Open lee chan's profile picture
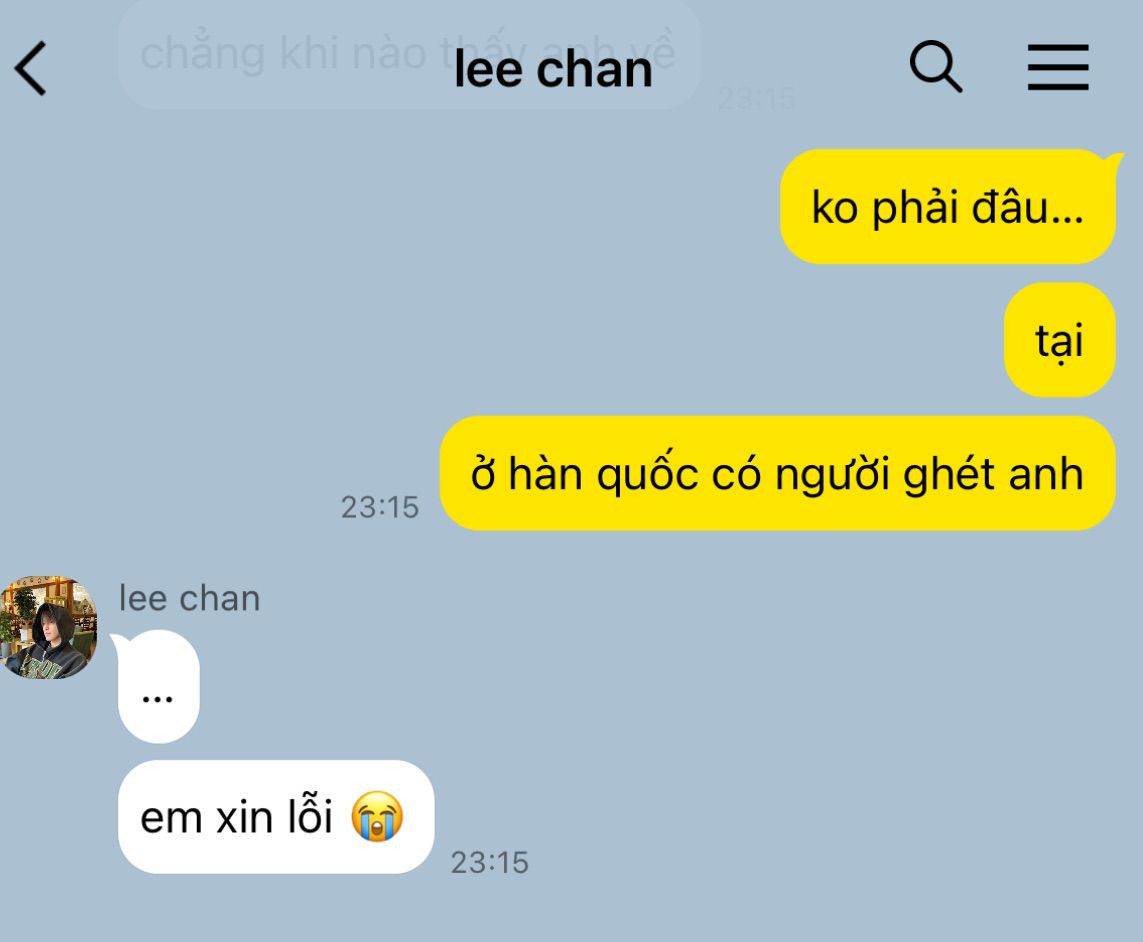1143x942 pixels. click(48, 627)
